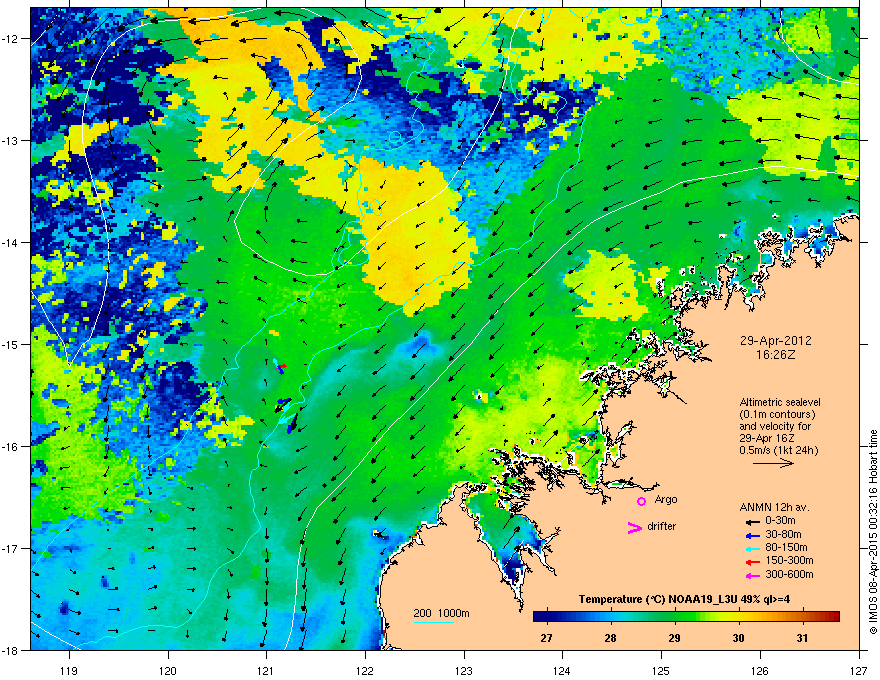
Task: Click the colorbar tick label 27
Action: click(546, 637)
